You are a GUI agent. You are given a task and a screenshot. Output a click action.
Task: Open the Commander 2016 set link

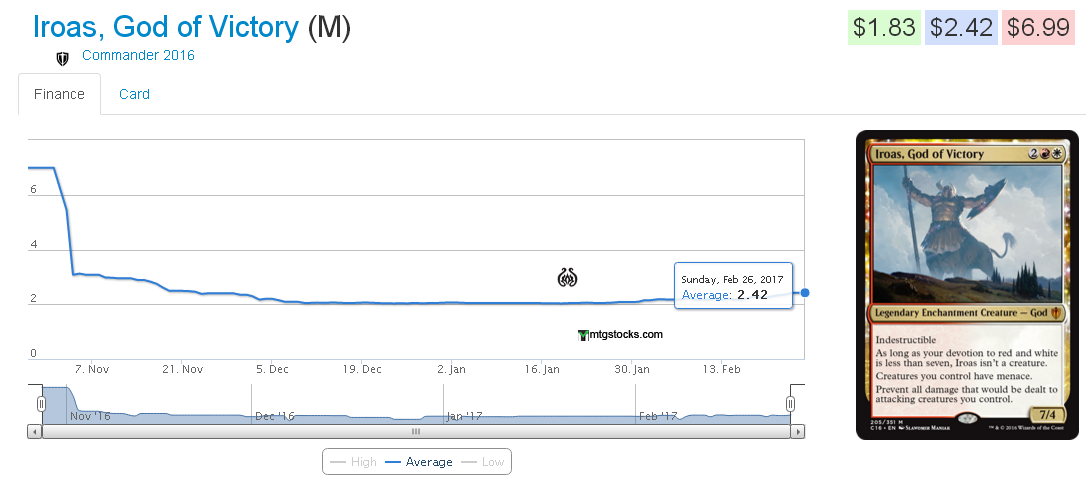coord(139,55)
